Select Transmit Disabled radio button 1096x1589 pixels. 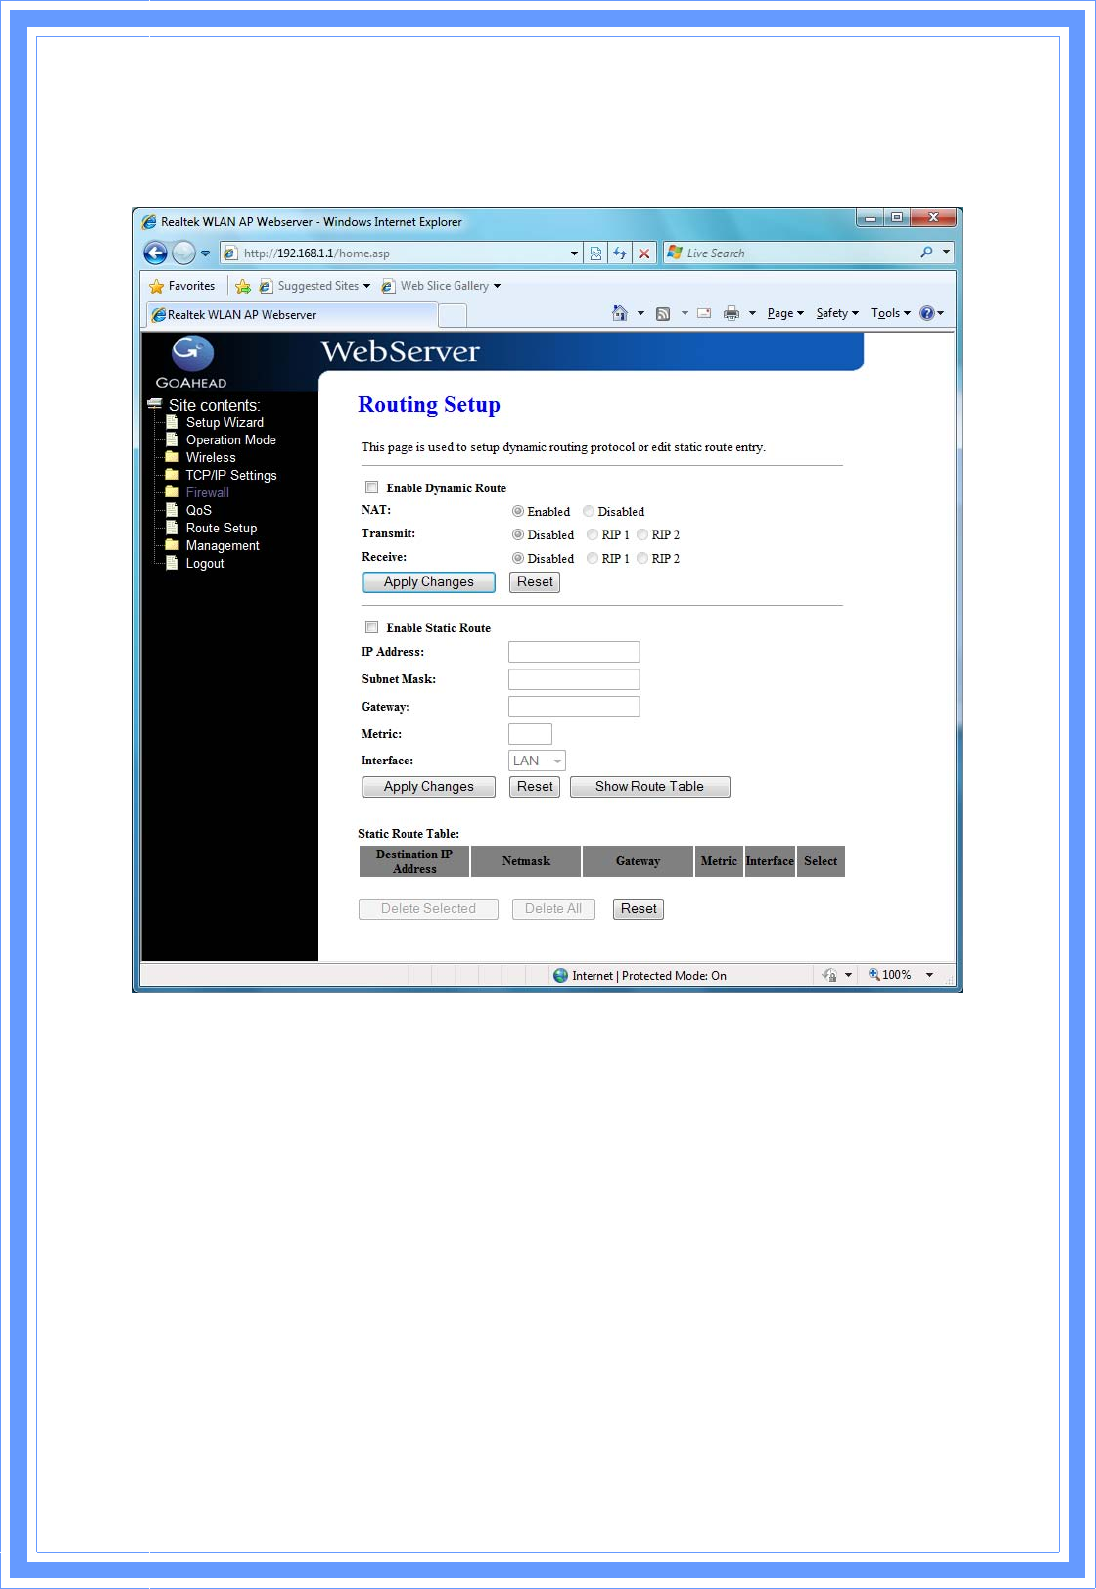[518, 535]
